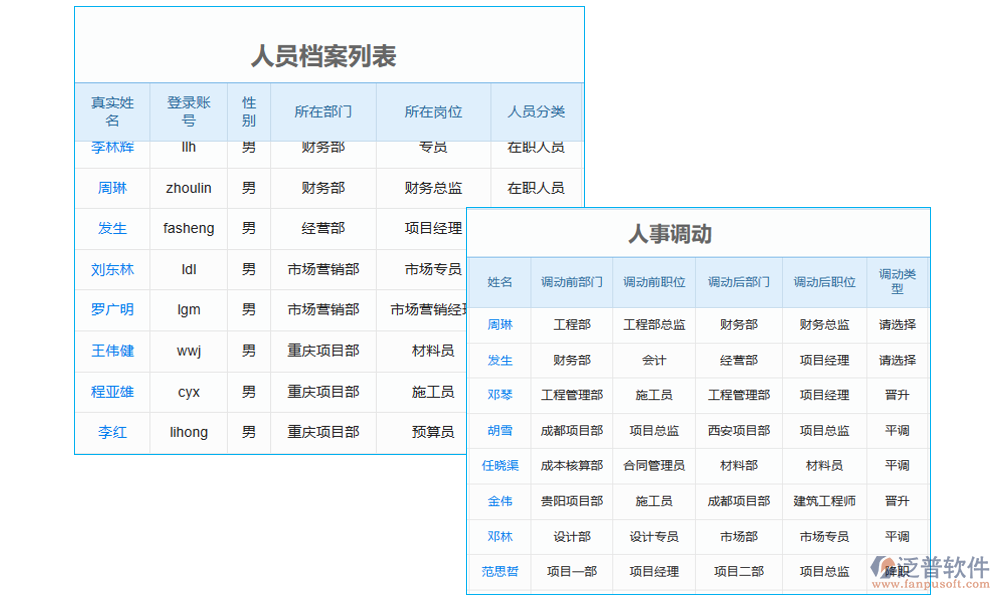This screenshot has width=1000, height=600.
Task: Select 晋升 type in 金伟 row
Action: click(x=897, y=501)
